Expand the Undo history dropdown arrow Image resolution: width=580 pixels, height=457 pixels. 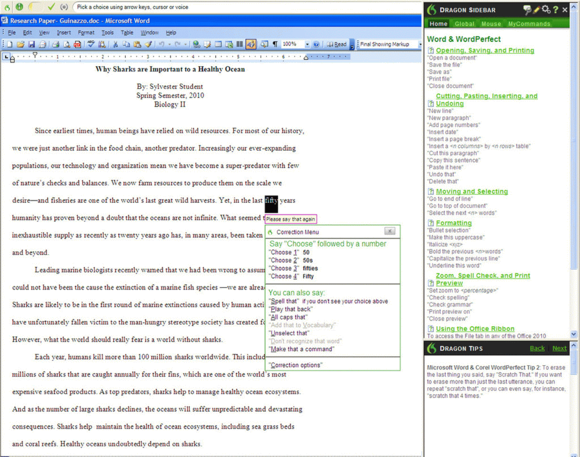(169, 44)
